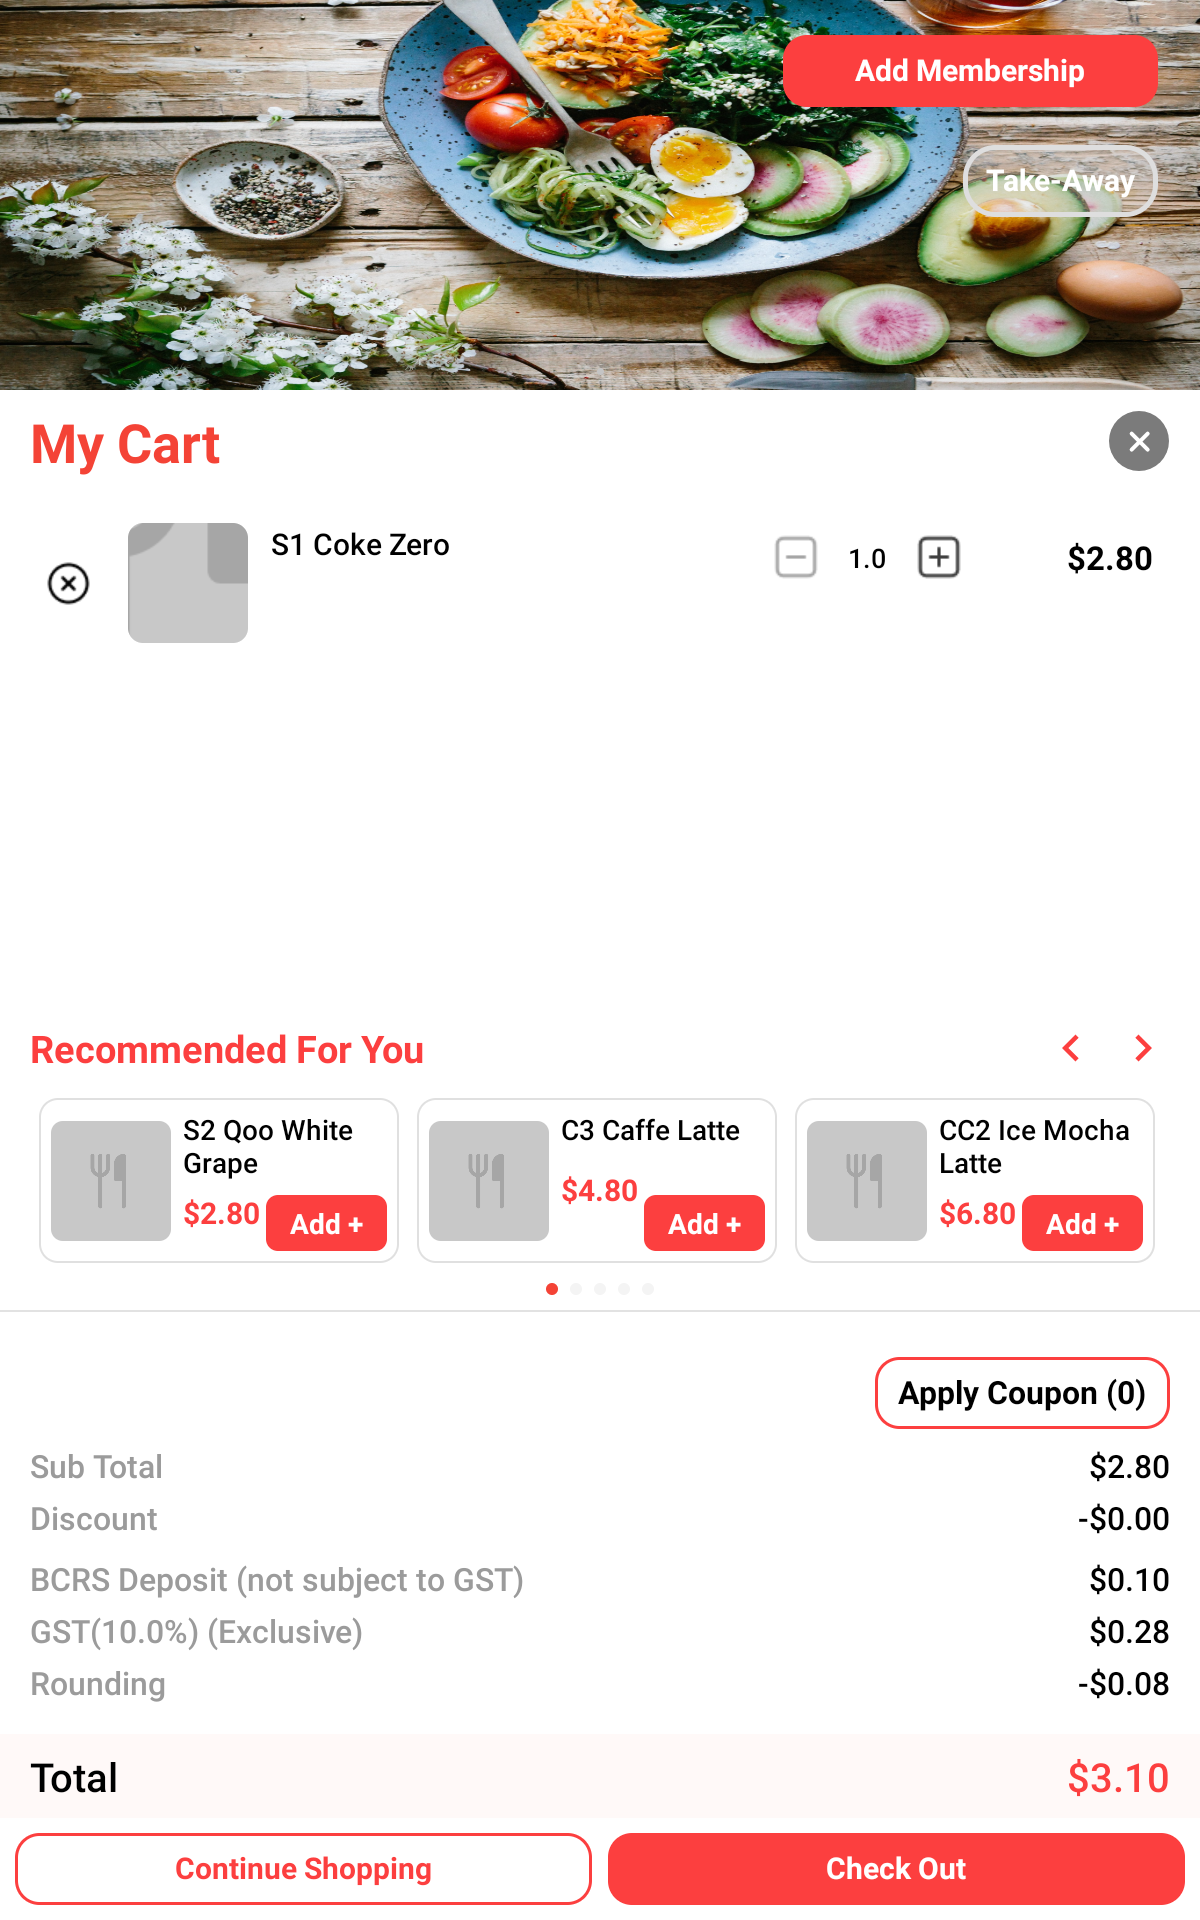Screen dimensions: 1200x1920
Task: Select Continue Shopping
Action: [x=303, y=1869]
